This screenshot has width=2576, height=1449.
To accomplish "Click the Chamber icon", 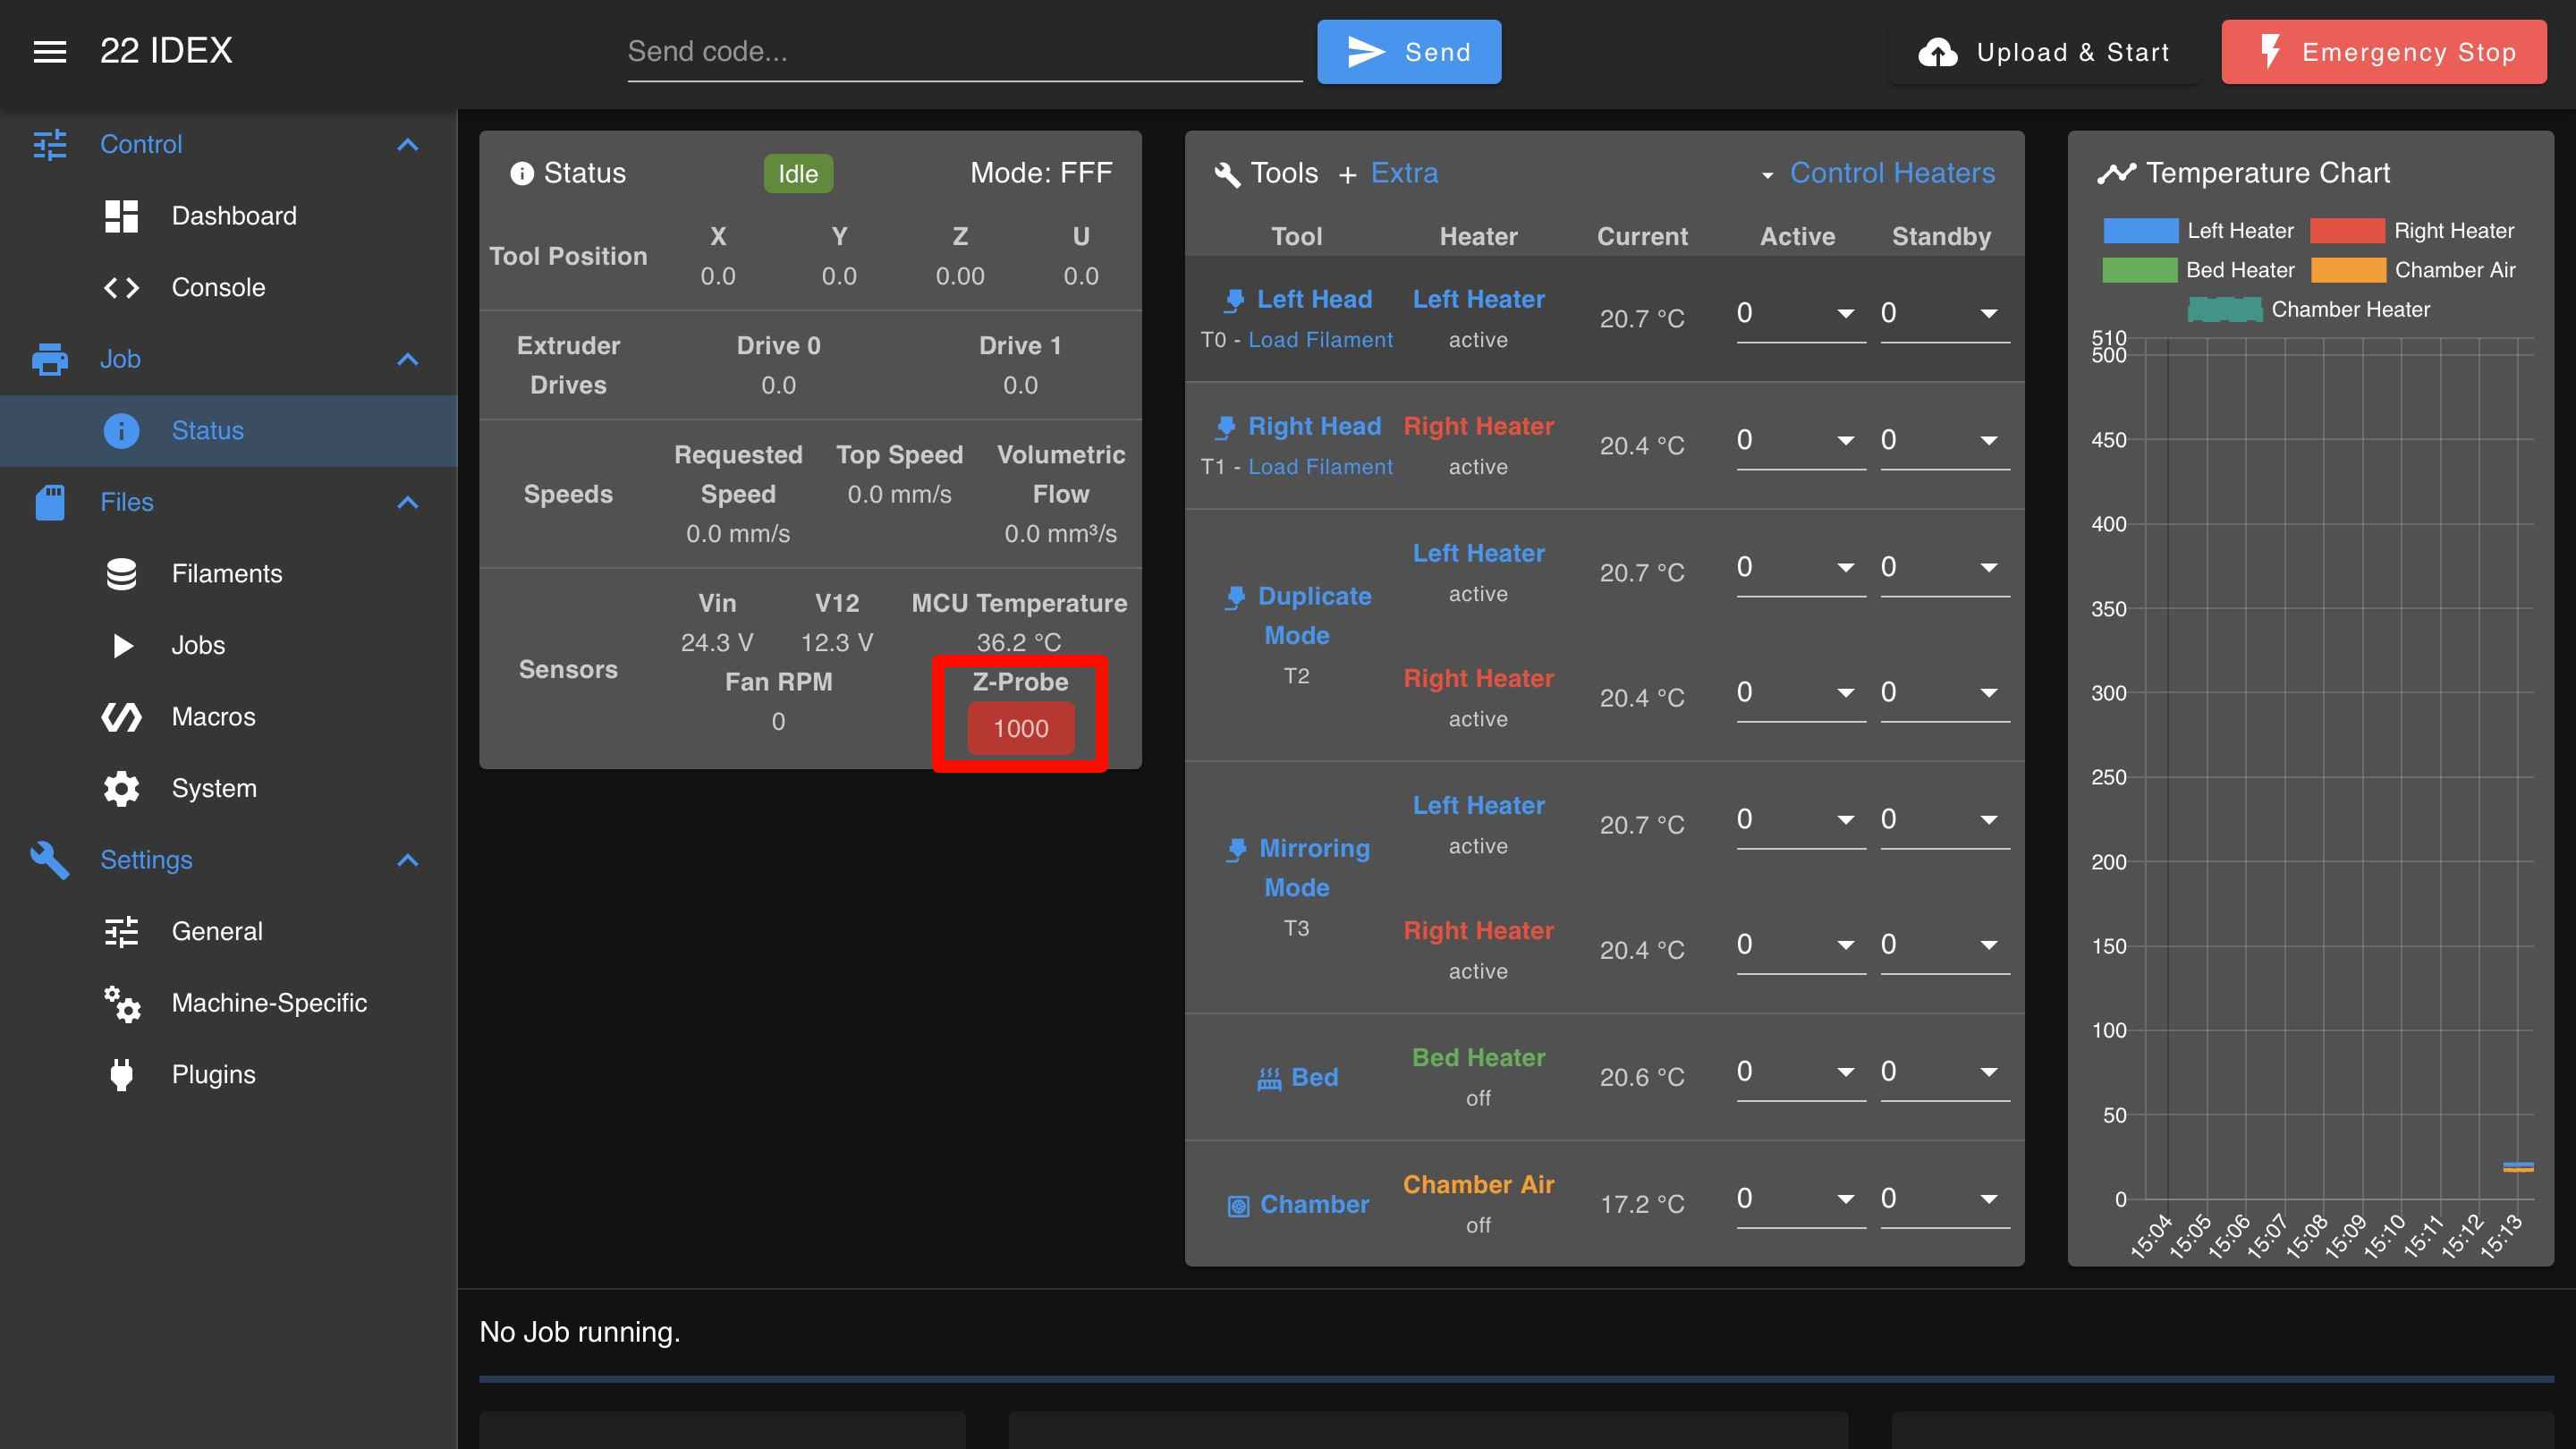I will [x=1238, y=1206].
